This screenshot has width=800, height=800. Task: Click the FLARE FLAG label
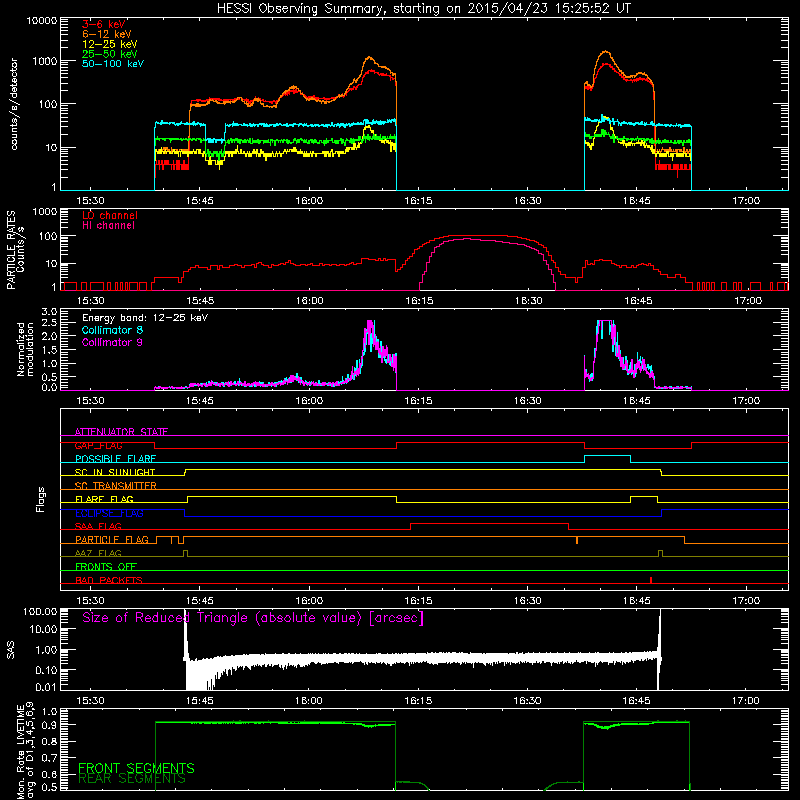click(104, 499)
